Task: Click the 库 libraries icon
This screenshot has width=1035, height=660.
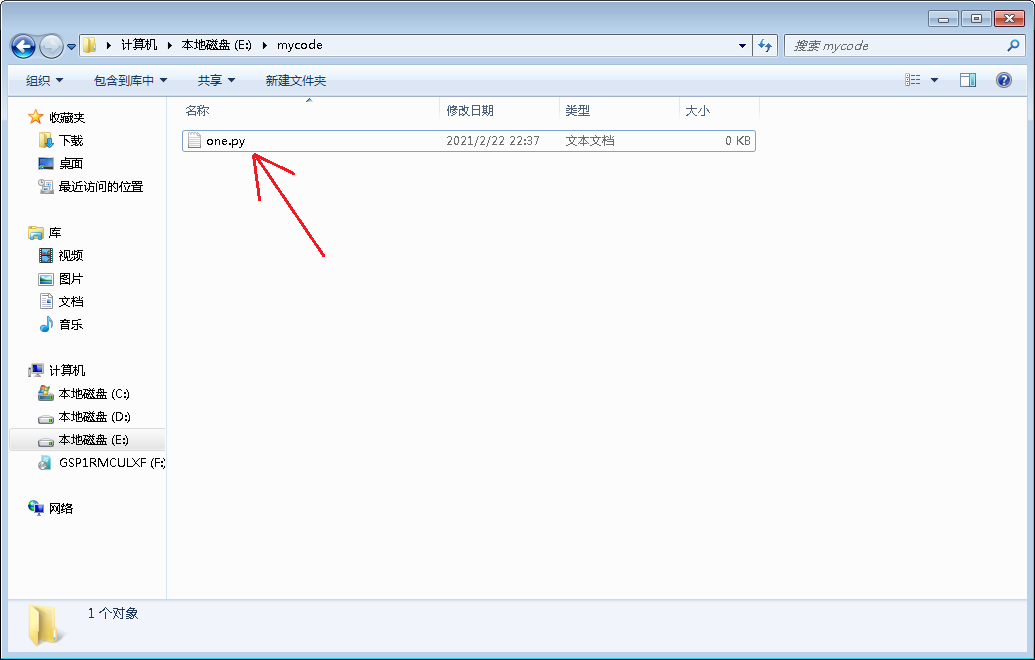Action: [x=36, y=233]
